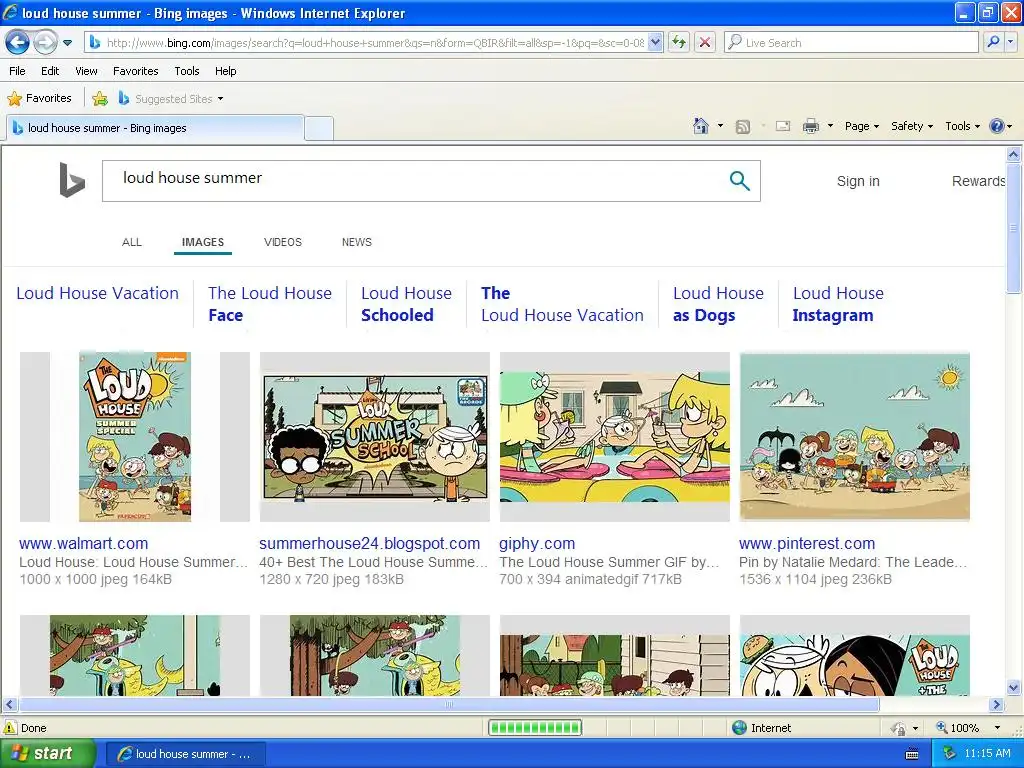This screenshot has width=1024, height=768.
Task: Open the Rewards link
Action: (x=978, y=181)
